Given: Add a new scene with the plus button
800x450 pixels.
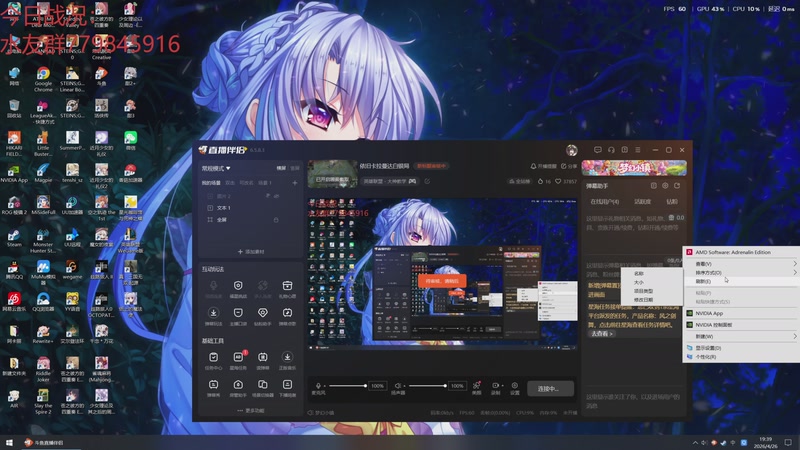Looking at the screenshot, I should [294, 183].
